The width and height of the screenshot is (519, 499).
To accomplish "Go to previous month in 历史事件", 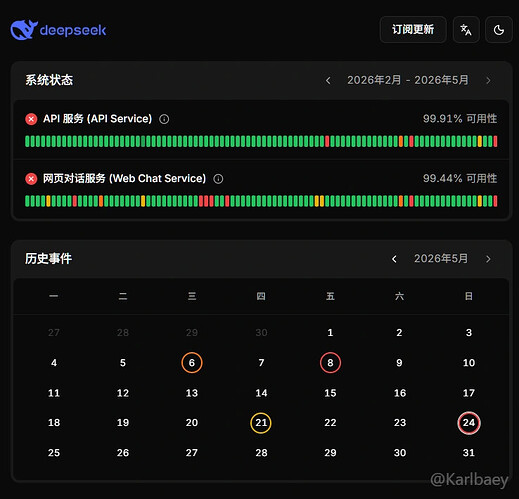I will click(394, 259).
